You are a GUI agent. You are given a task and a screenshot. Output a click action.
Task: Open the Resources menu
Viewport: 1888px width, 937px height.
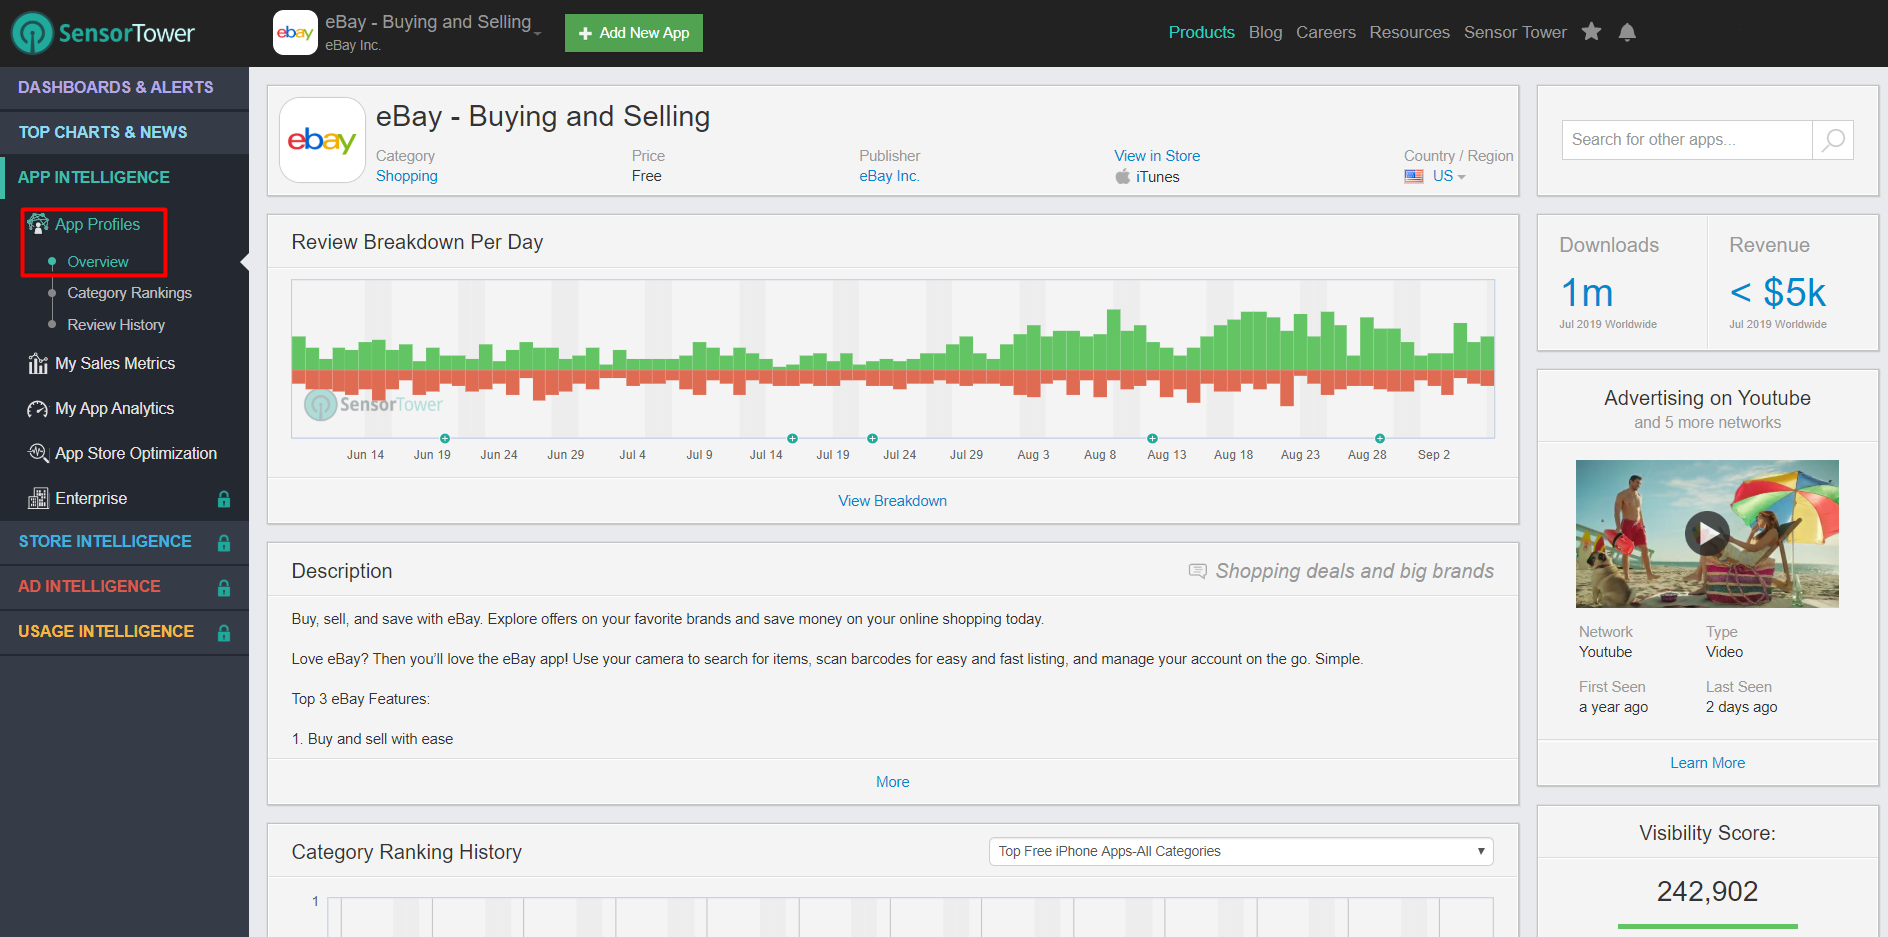pyautogui.click(x=1409, y=32)
